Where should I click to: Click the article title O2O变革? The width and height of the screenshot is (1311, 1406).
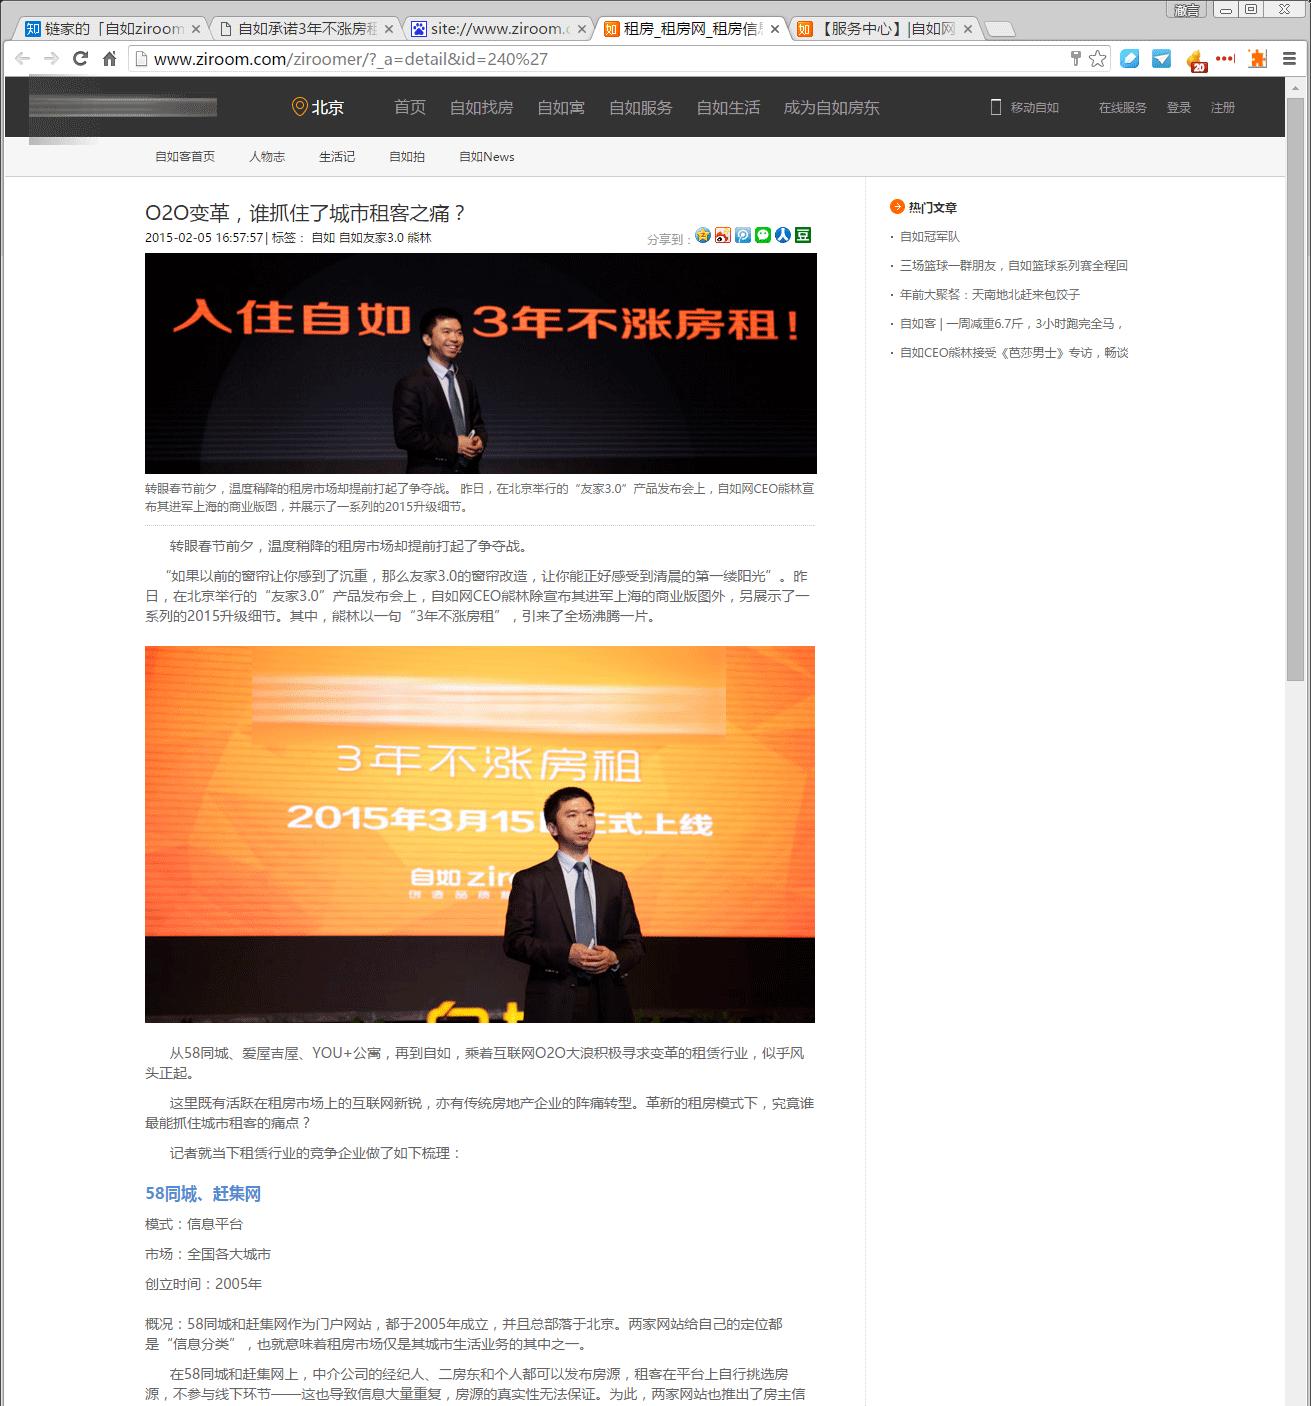point(306,213)
